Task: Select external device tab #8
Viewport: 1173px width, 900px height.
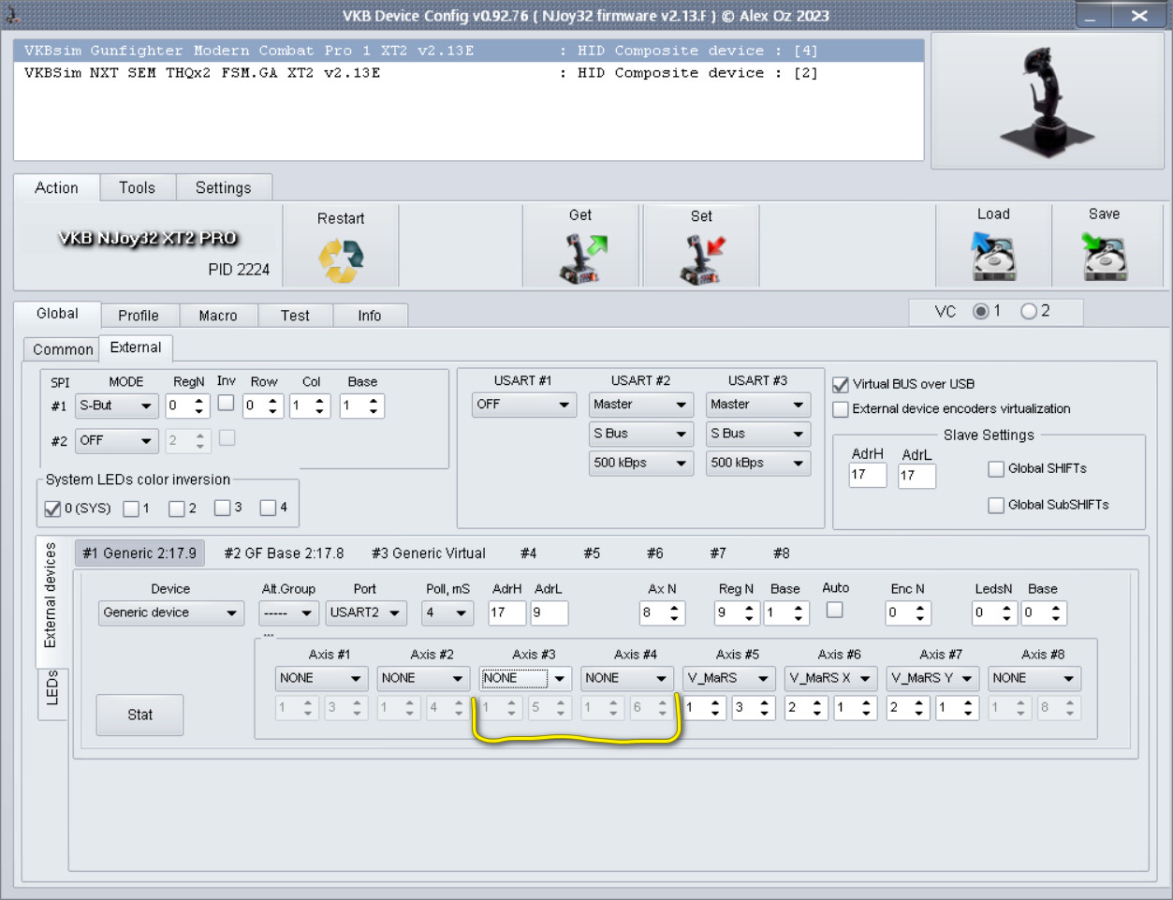Action: point(781,553)
